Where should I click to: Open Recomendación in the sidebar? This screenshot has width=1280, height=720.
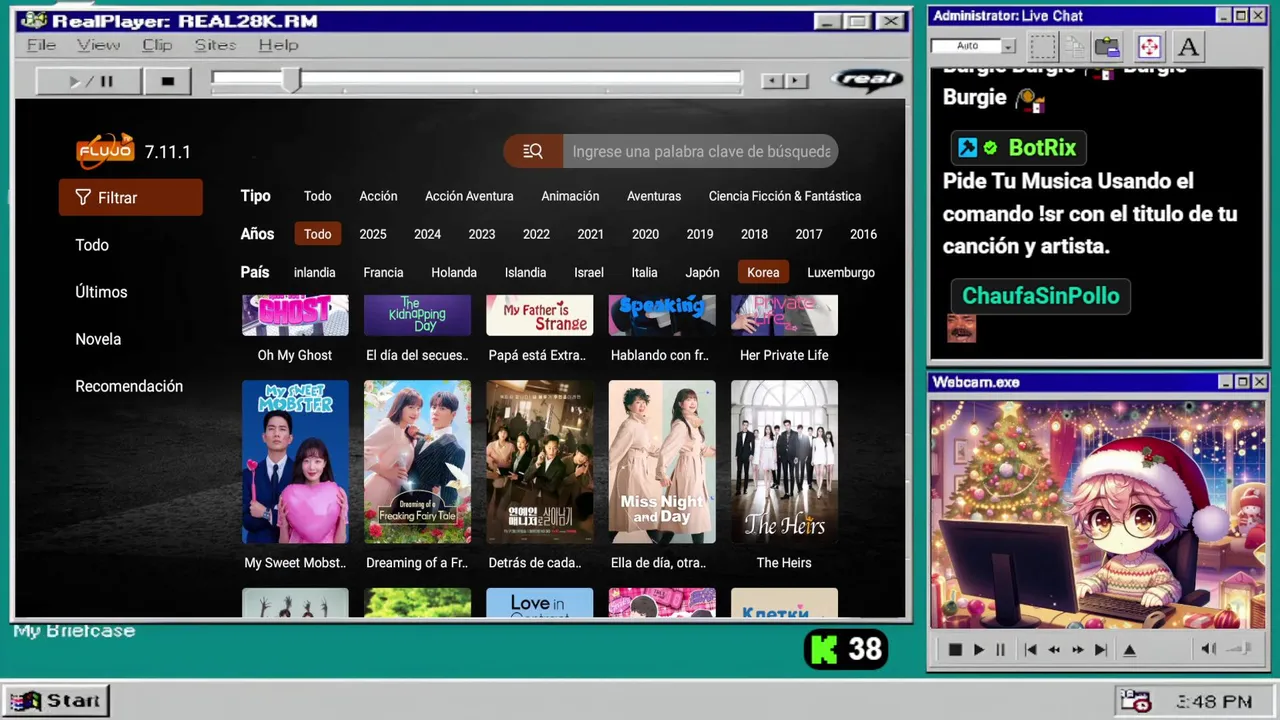(x=129, y=386)
